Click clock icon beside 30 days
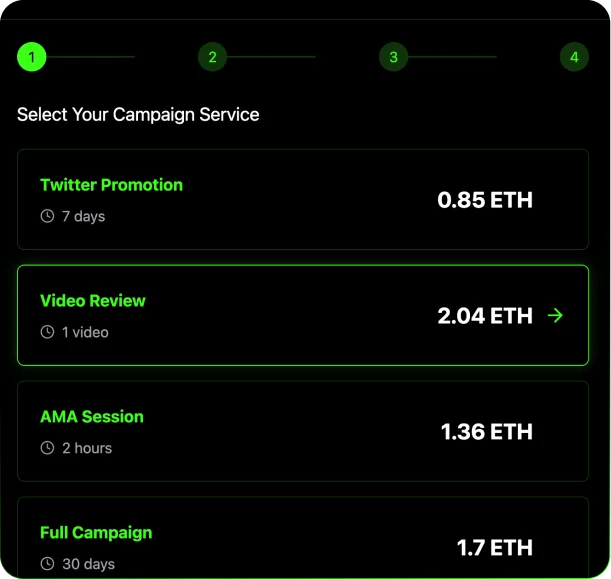Viewport: 611px width, 579px height. [x=47, y=564]
